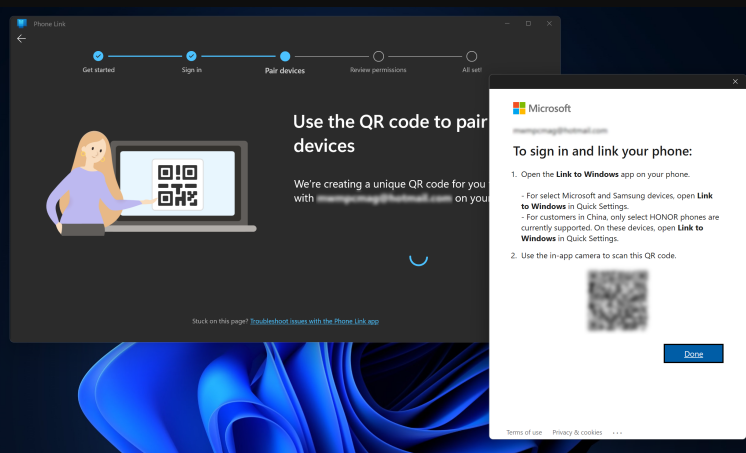Close the Phone Link window
The height and width of the screenshot is (453, 746).
[549, 23]
